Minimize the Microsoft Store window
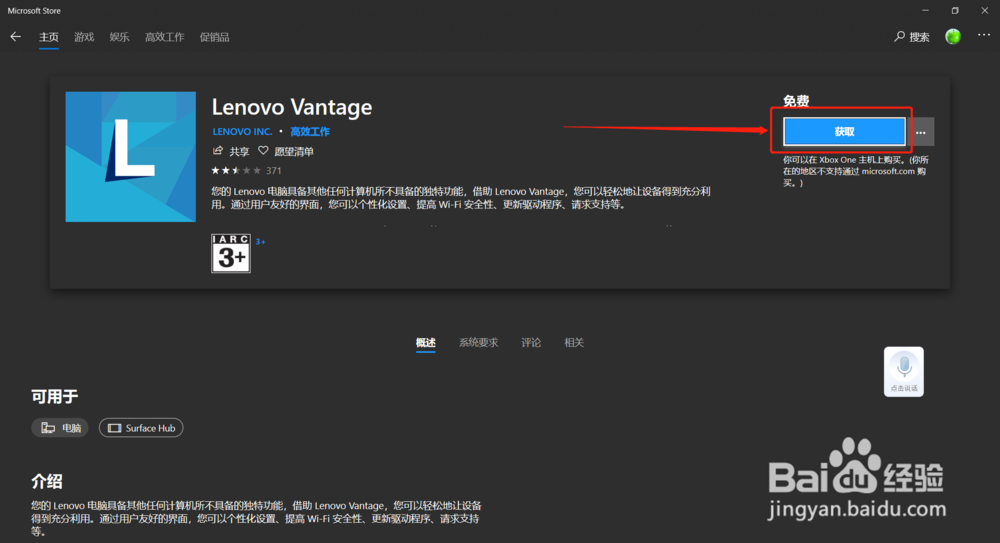Image resolution: width=1000 pixels, height=543 pixels. click(925, 10)
